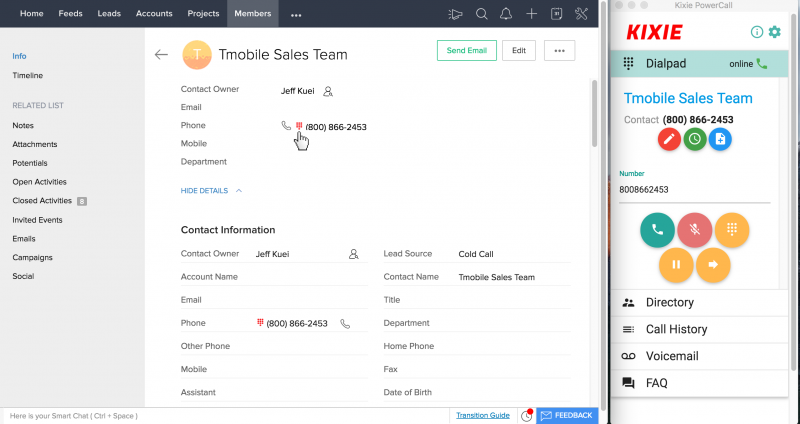Click the Tmobile Sales Team name in Kixie

688,98
